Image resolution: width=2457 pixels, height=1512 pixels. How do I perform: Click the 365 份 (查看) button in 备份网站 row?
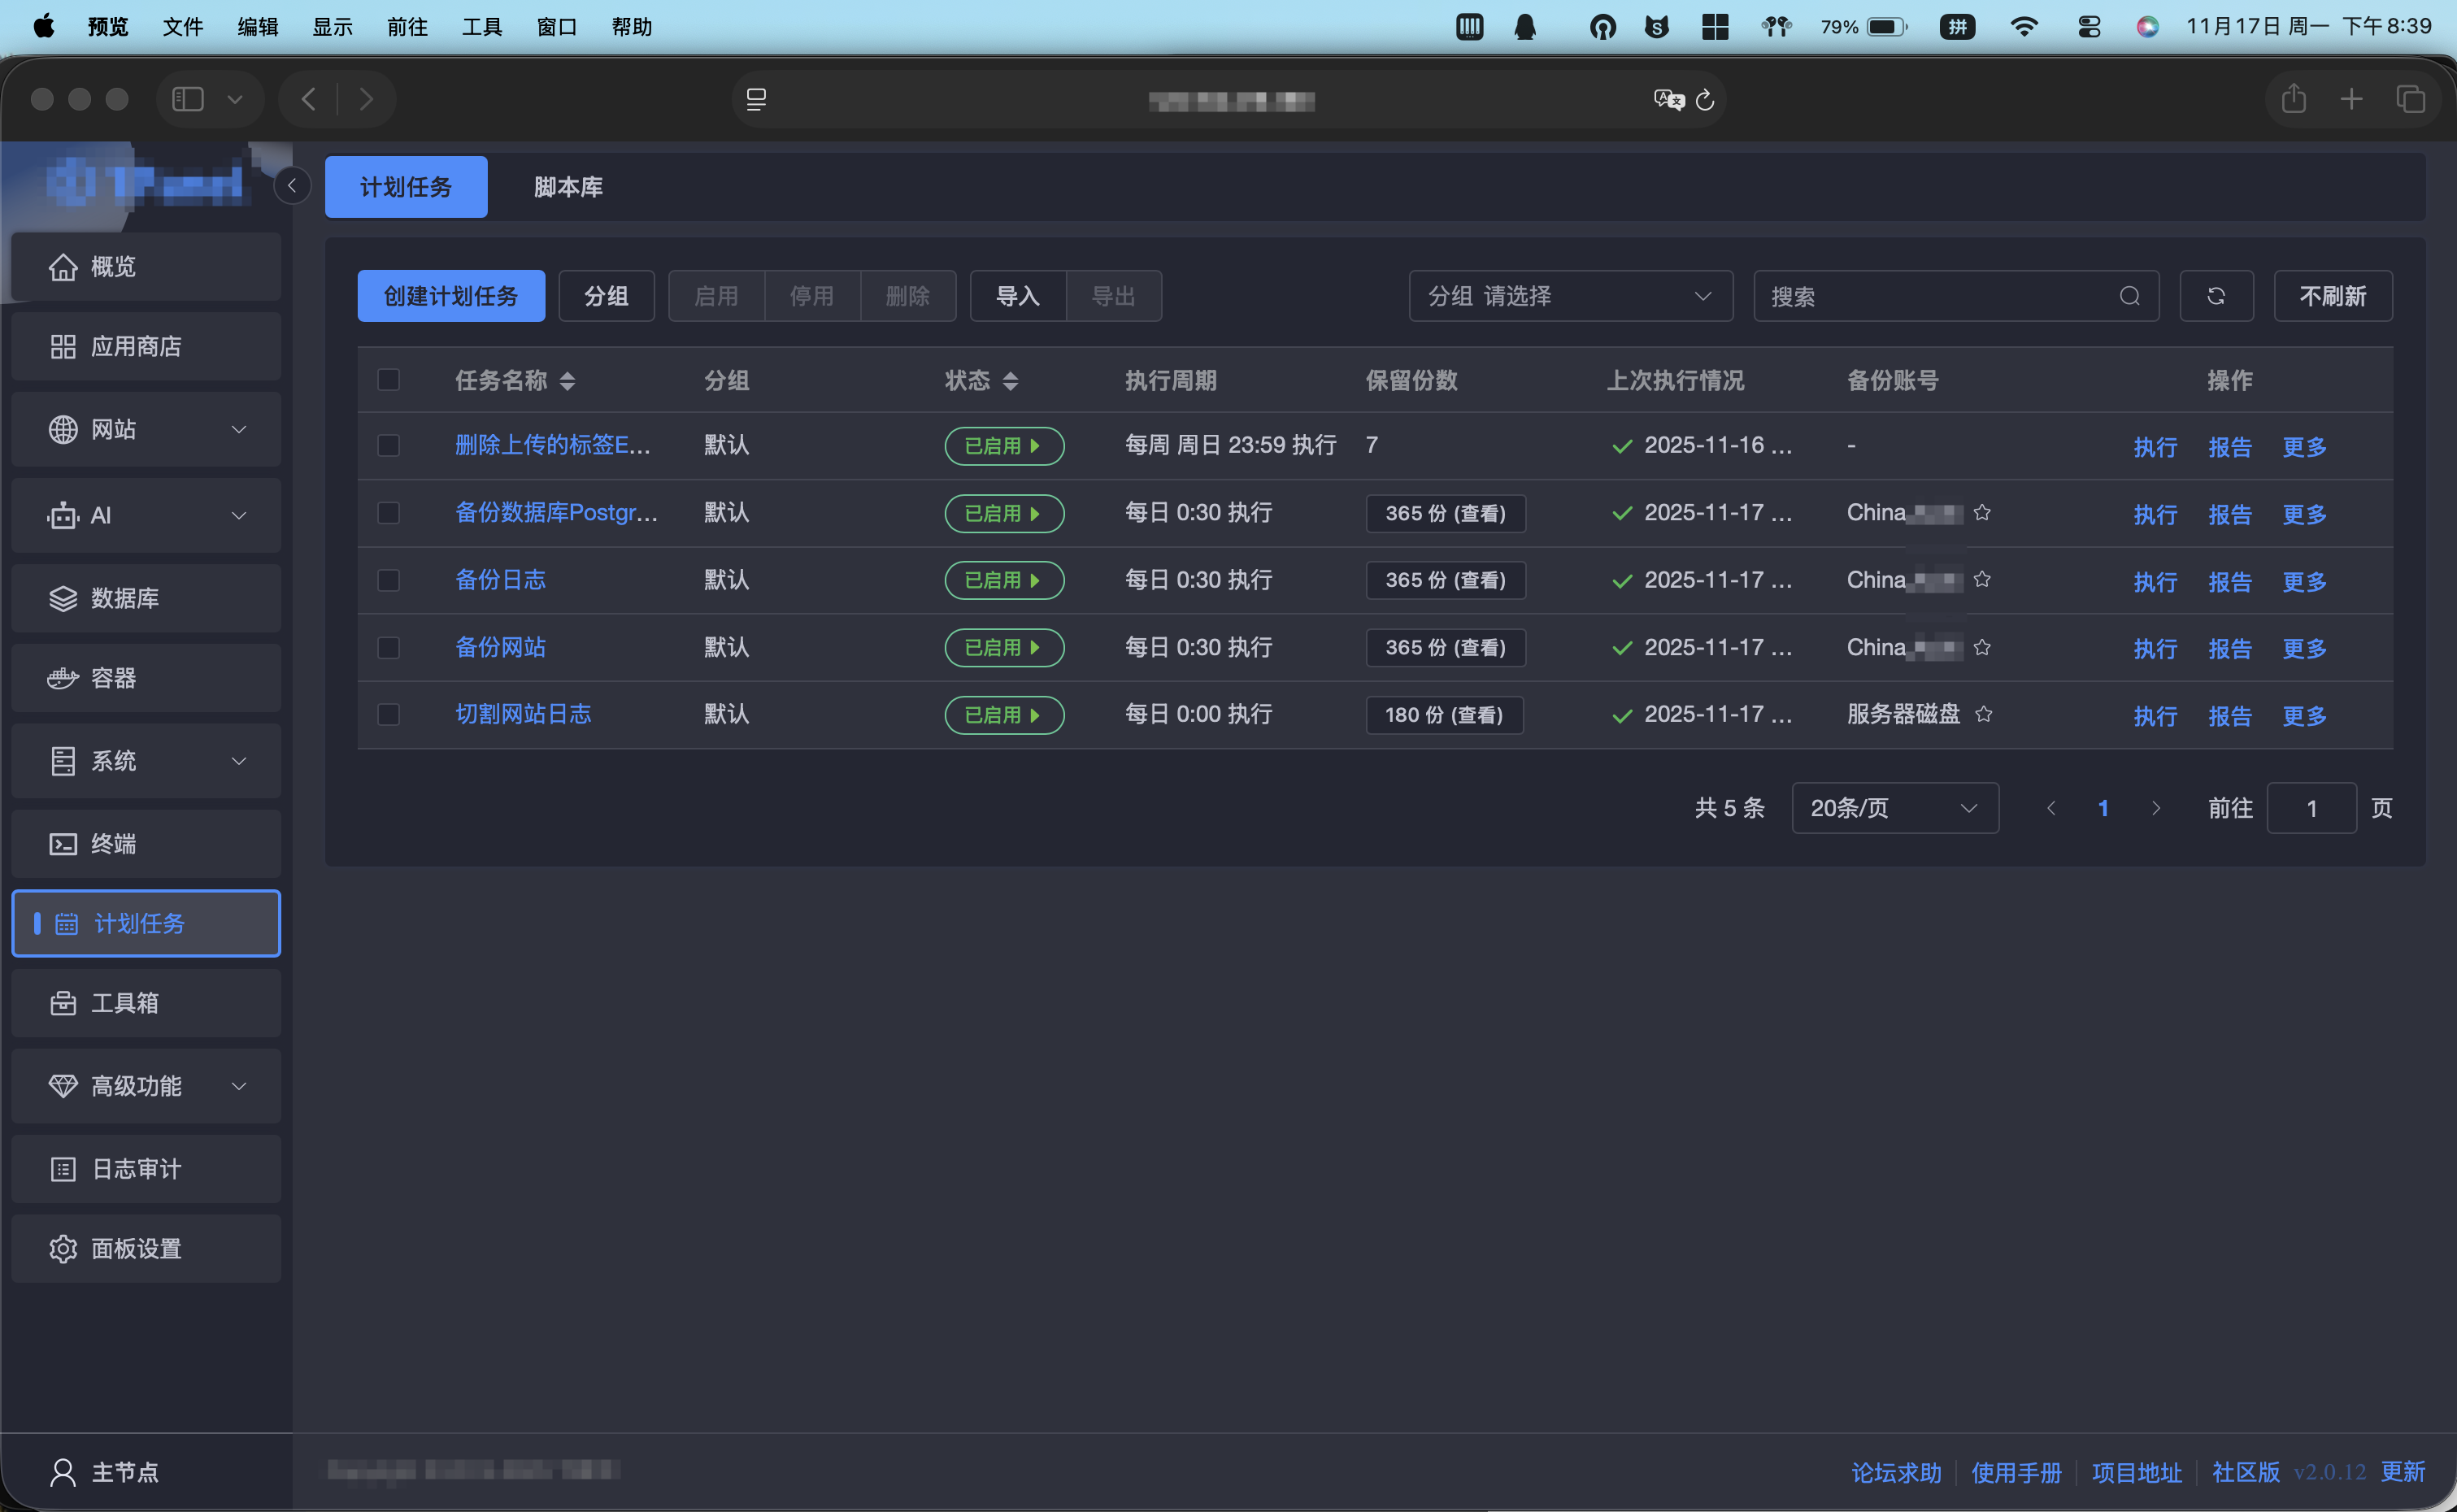pyautogui.click(x=1446, y=648)
